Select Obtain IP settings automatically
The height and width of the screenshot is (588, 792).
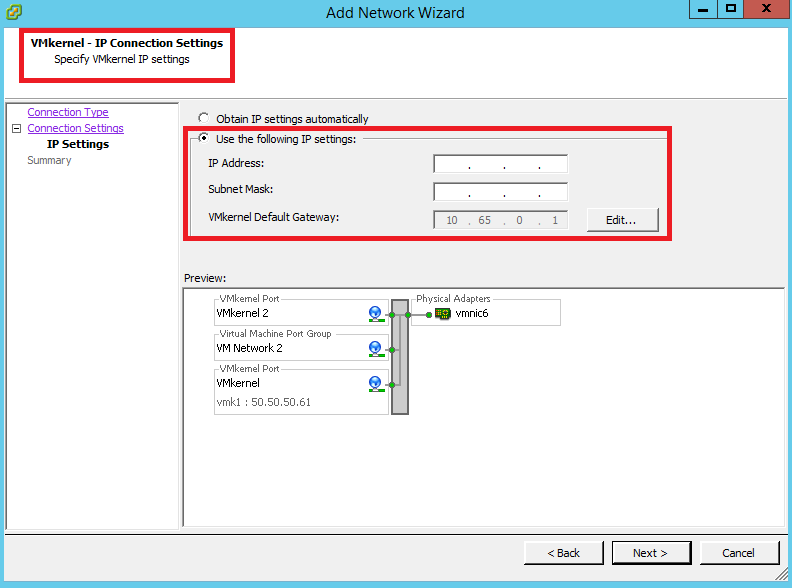coord(204,118)
